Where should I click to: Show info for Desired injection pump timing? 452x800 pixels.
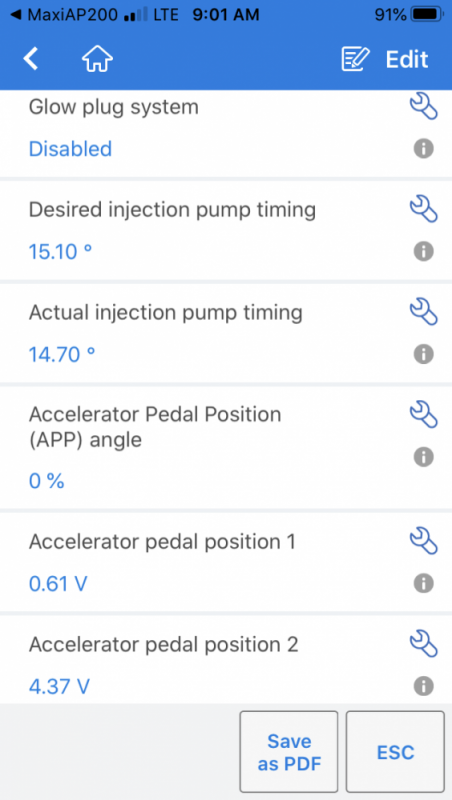[x=423, y=252]
